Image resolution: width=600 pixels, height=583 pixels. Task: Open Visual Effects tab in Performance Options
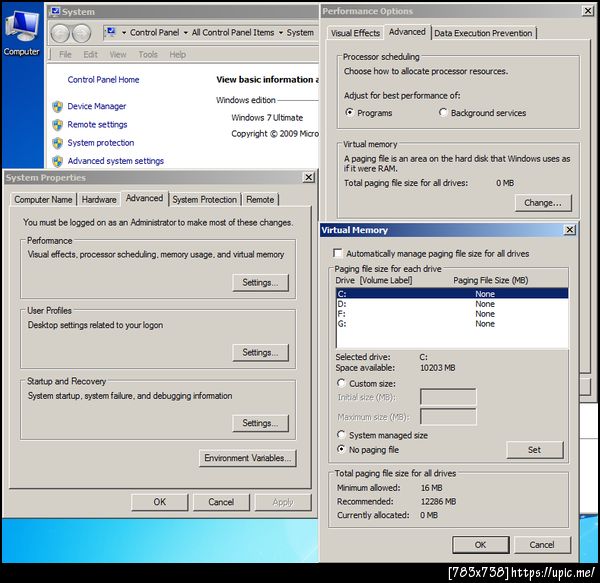(355, 33)
